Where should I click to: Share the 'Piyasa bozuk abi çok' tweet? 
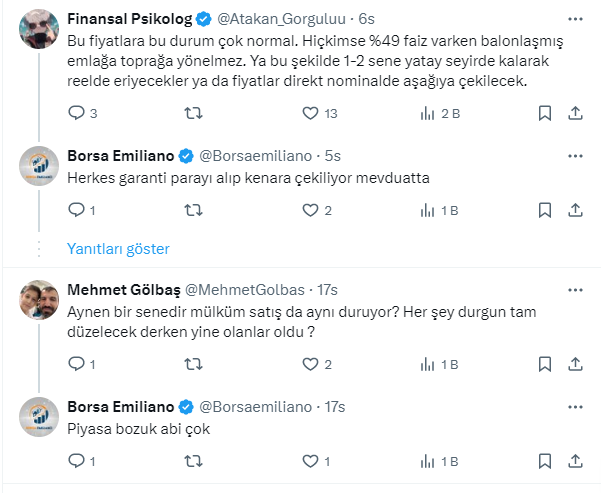click(575, 462)
